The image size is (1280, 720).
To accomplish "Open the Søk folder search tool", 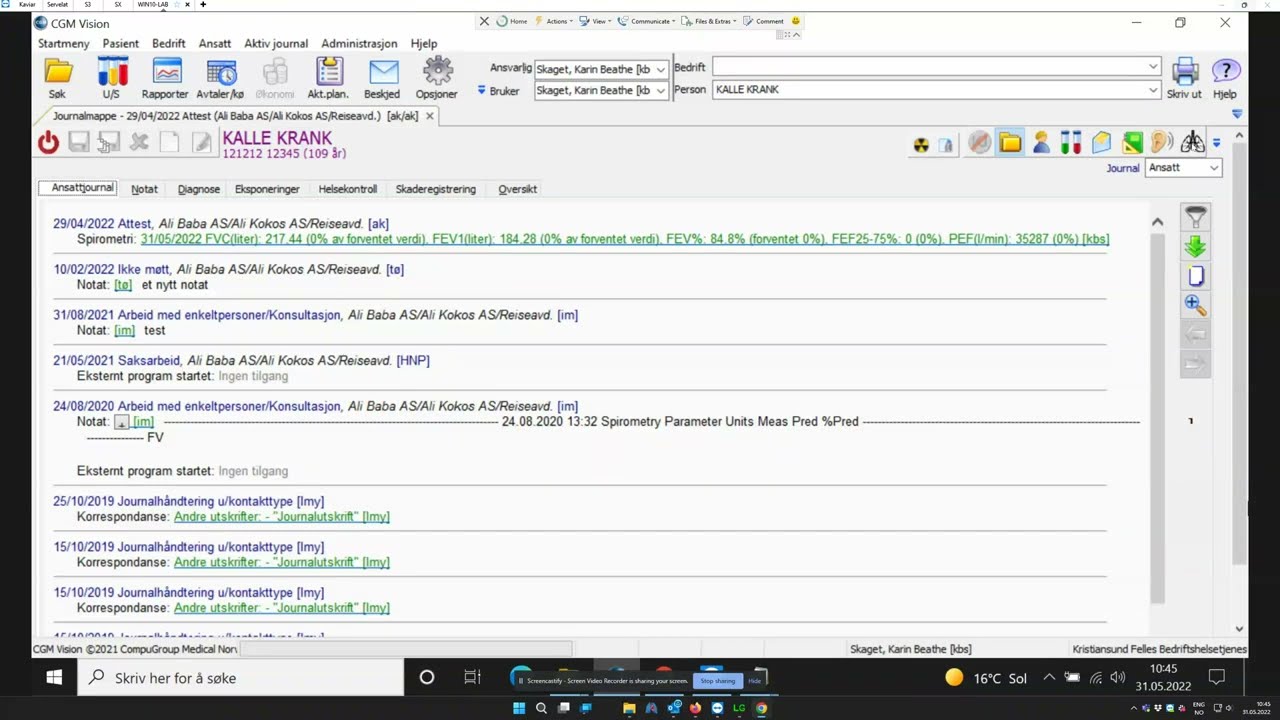I will (x=58, y=78).
